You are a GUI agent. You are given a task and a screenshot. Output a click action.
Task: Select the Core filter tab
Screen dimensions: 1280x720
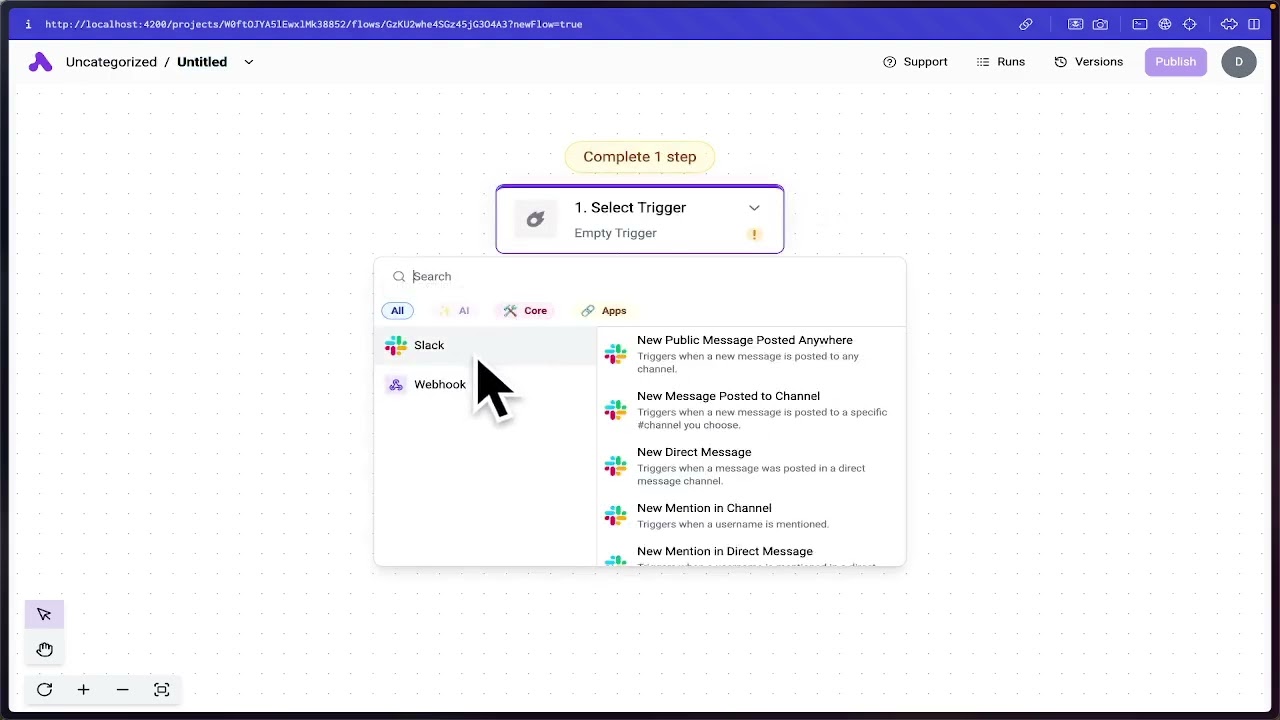click(526, 311)
